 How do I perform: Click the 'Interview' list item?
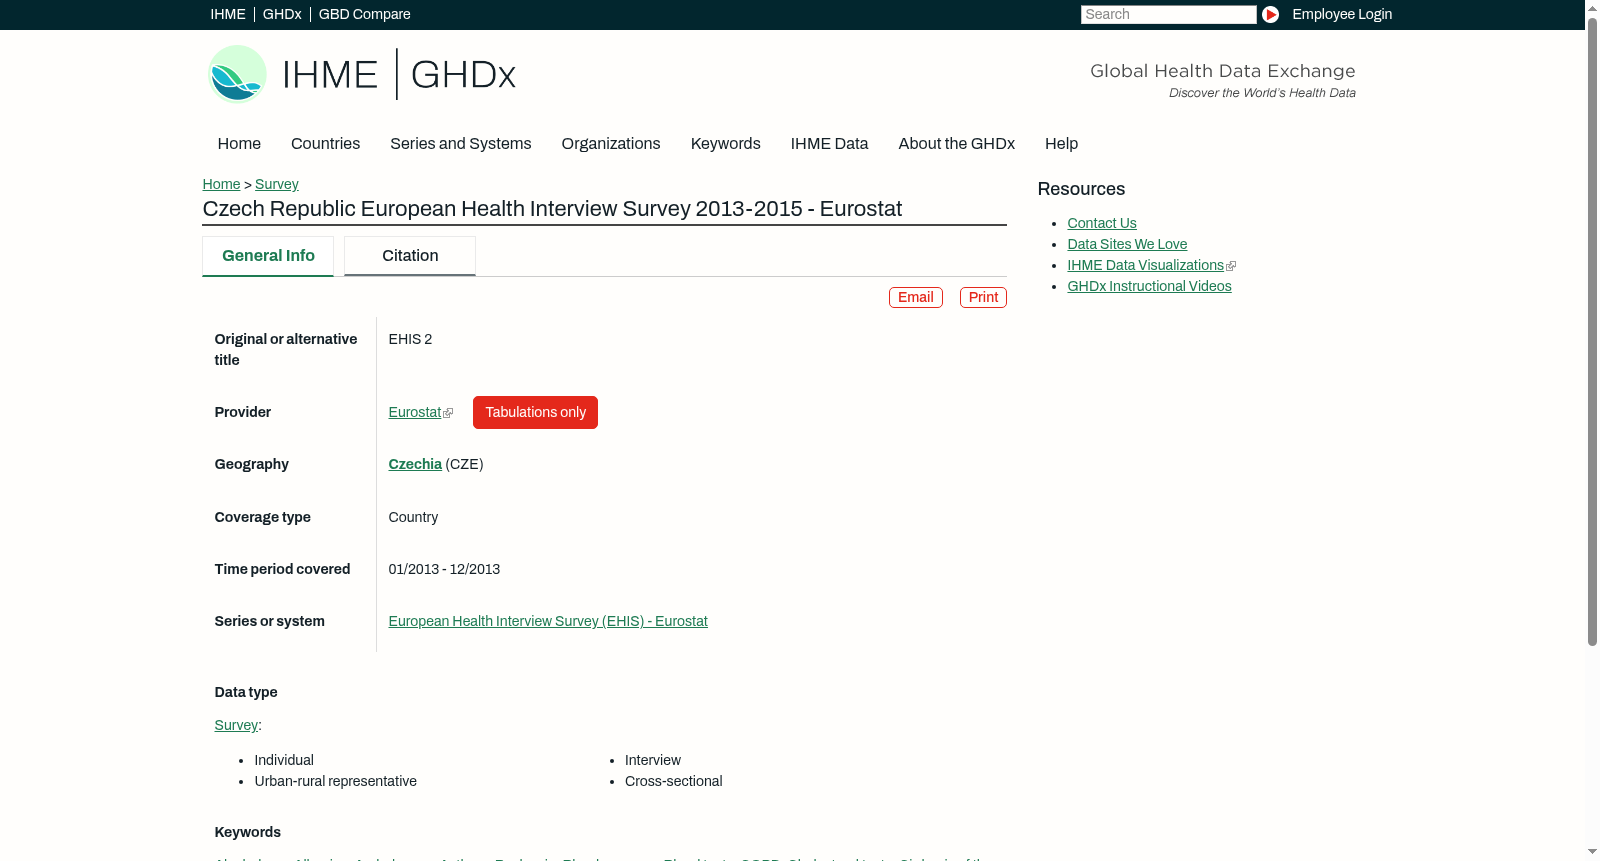click(653, 760)
